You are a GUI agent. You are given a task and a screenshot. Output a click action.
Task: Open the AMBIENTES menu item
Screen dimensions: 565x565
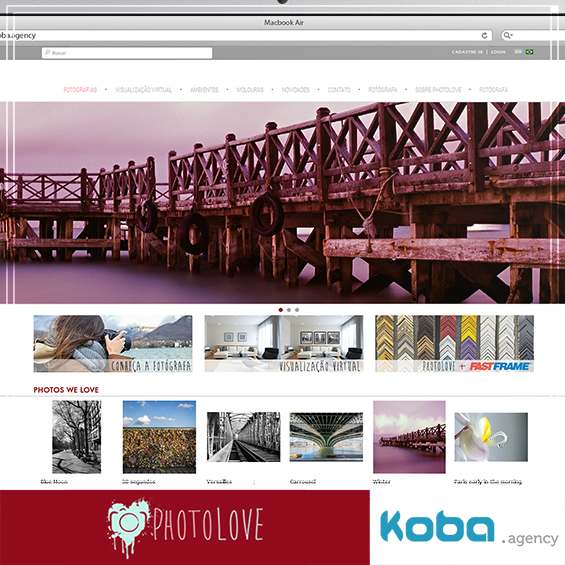click(x=204, y=90)
